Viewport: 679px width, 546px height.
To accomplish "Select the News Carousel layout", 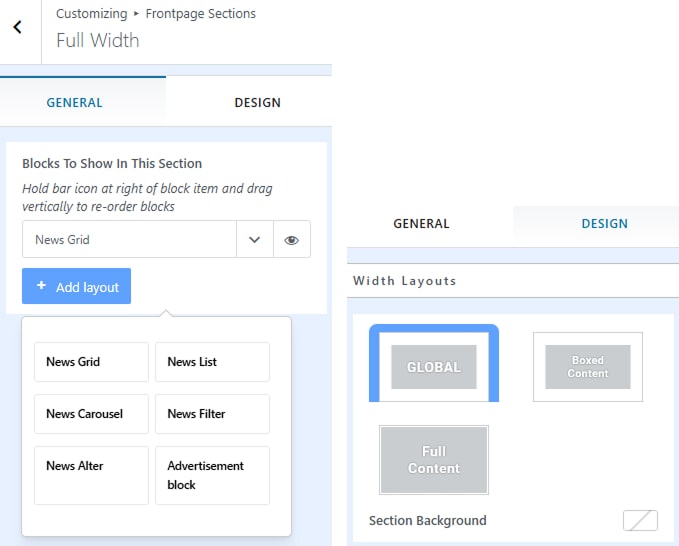I will tap(91, 414).
